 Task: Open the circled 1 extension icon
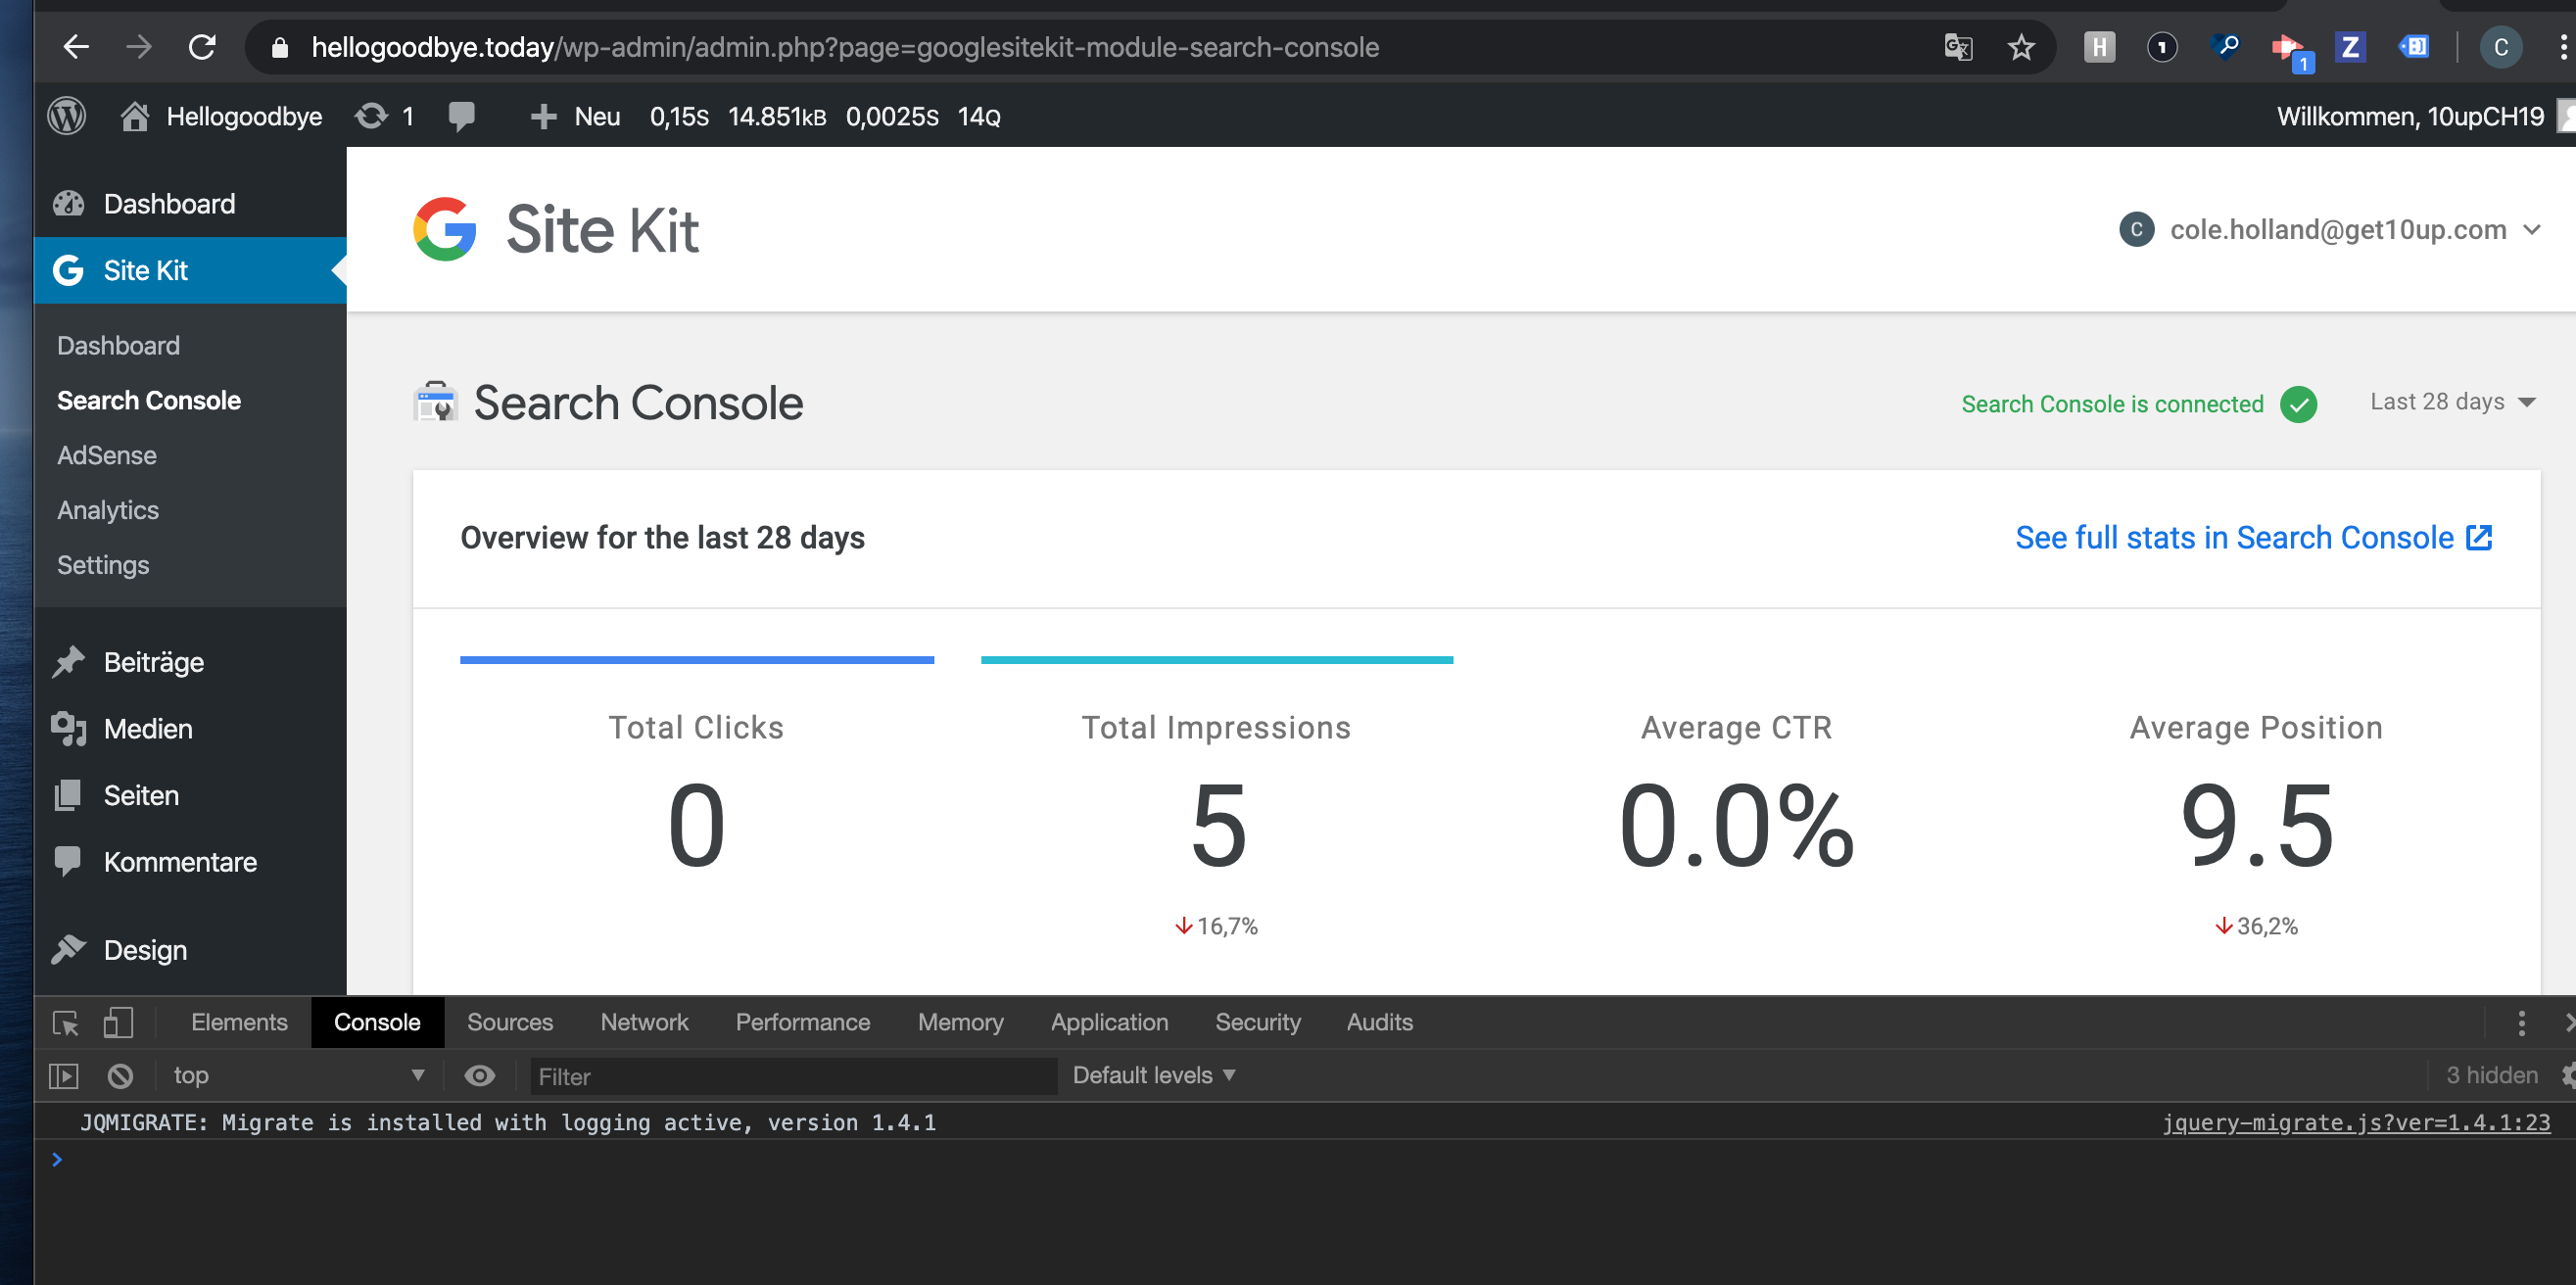point(2162,47)
